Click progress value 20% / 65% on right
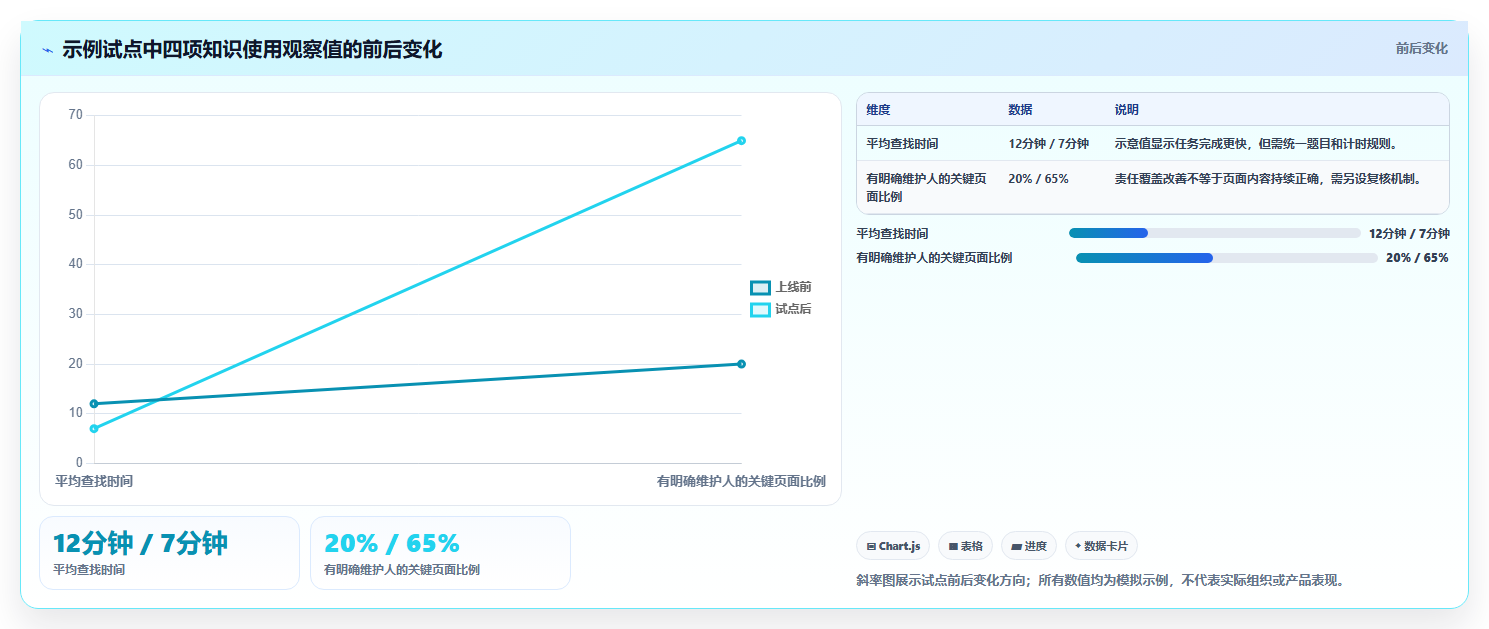The height and width of the screenshot is (629, 1489). point(1417,258)
